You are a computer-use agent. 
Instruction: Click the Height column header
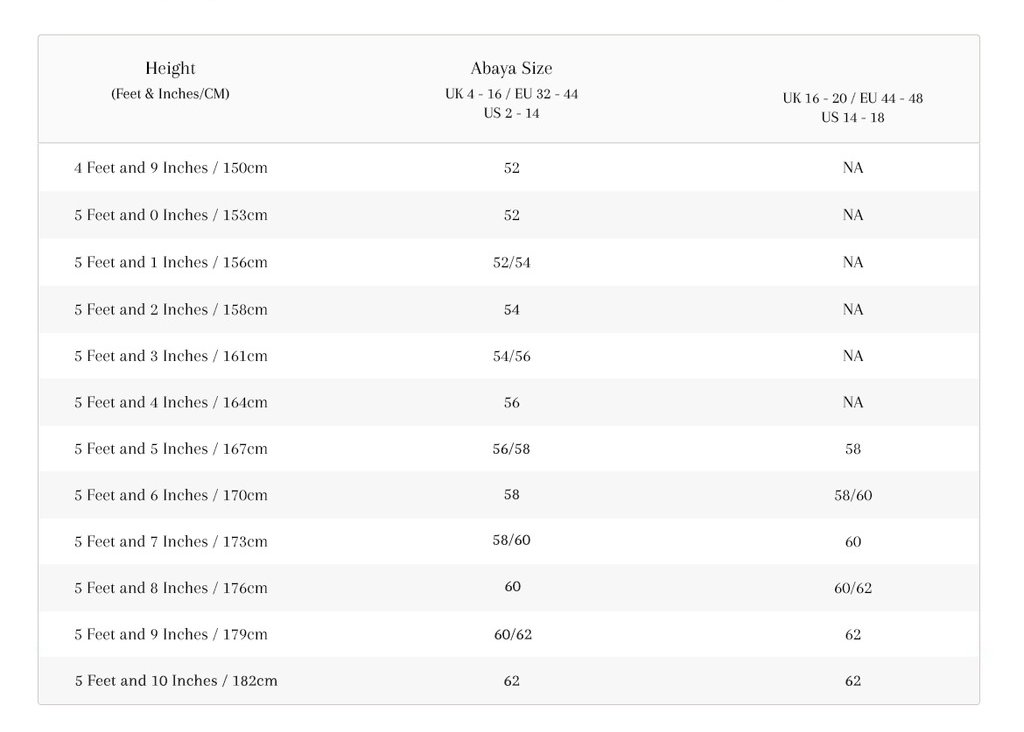tap(170, 68)
